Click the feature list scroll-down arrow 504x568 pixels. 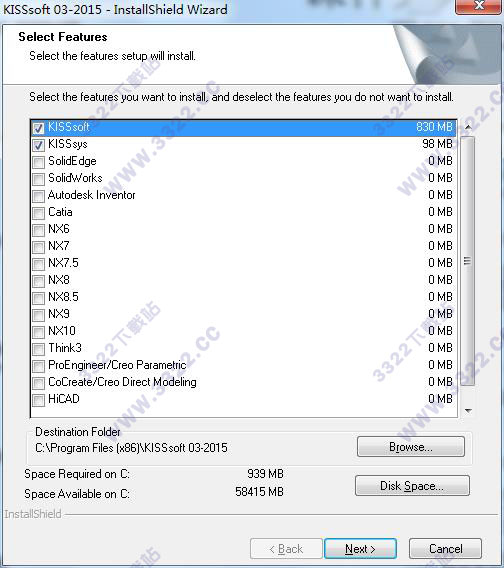[468, 411]
